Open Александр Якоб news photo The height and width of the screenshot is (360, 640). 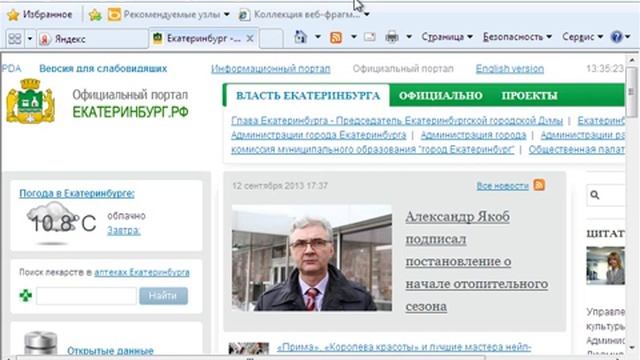click(x=312, y=258)
